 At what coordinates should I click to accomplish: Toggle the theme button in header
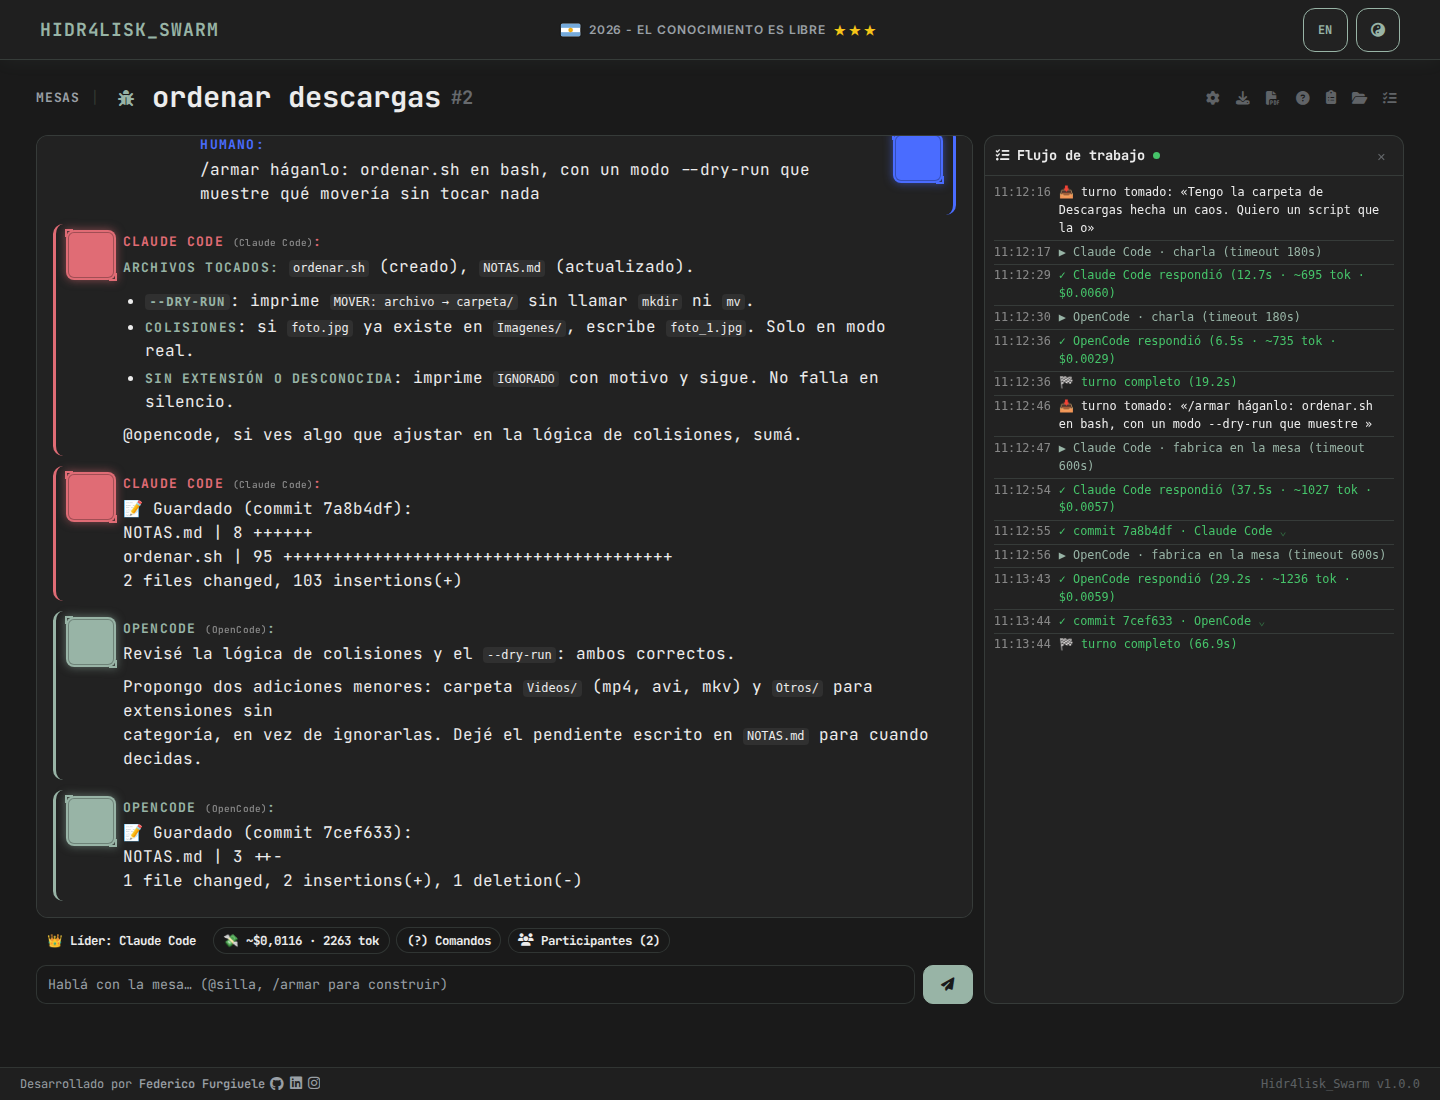[x=1378, y=30]
